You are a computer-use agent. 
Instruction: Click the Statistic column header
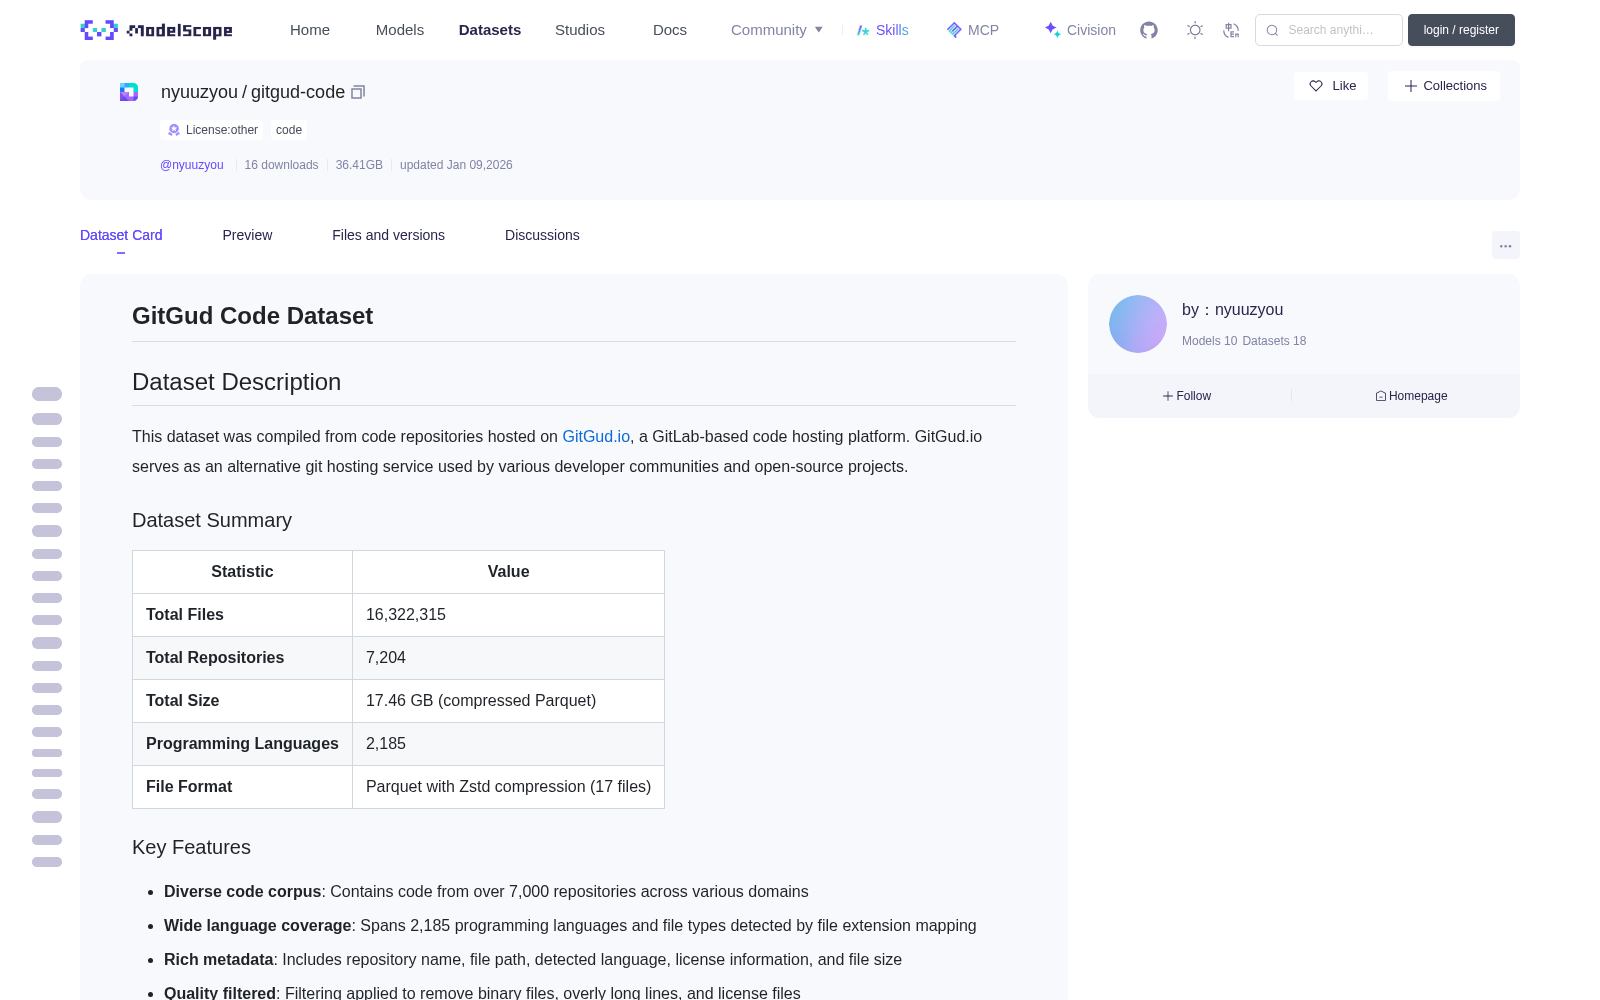[x=242, y=572]
